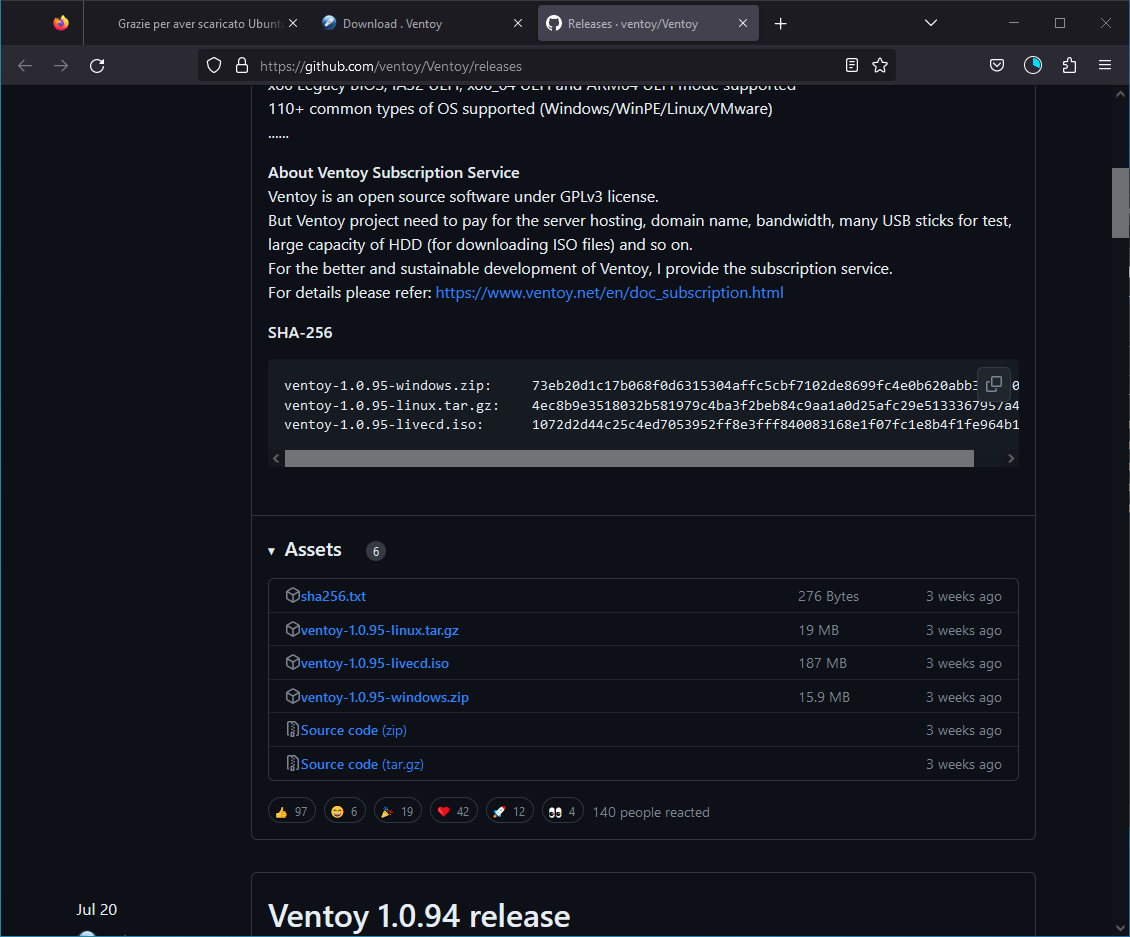Image resolution: width=1130 pixels, height=937 pixels.
Task: Close the Releases ventoy/Ventoy tab
Action: click(743, 23)
